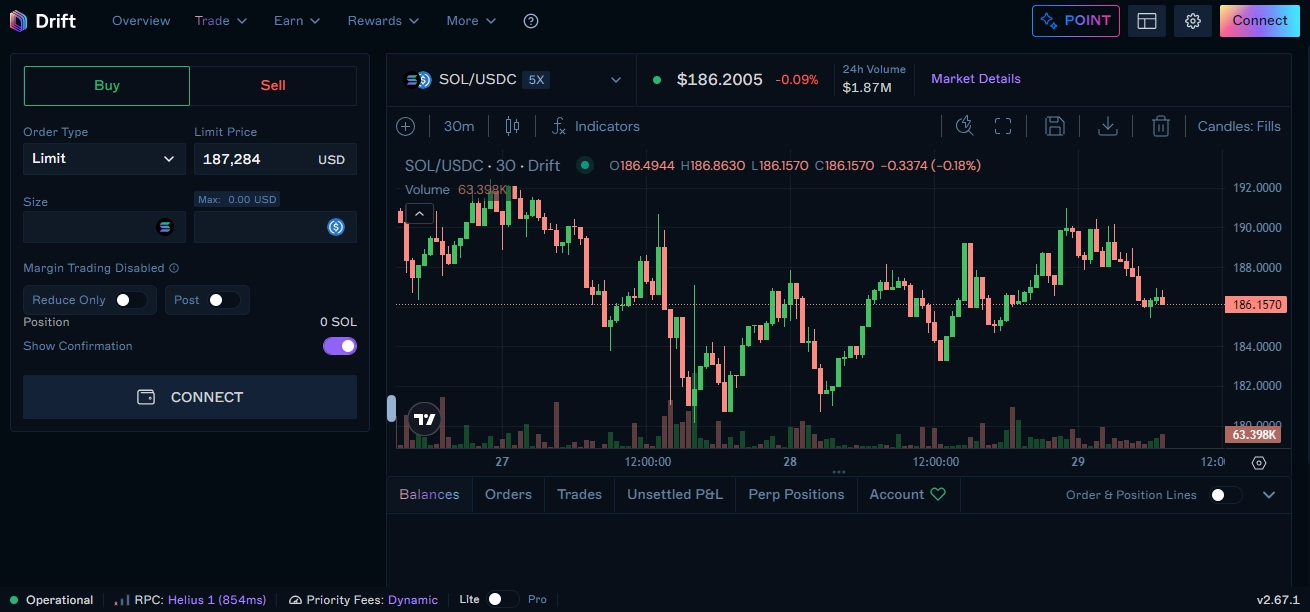Switch to the Perp Positions tab
Viewport: 1310px width, 612px height.
click(x=796, y=494)
